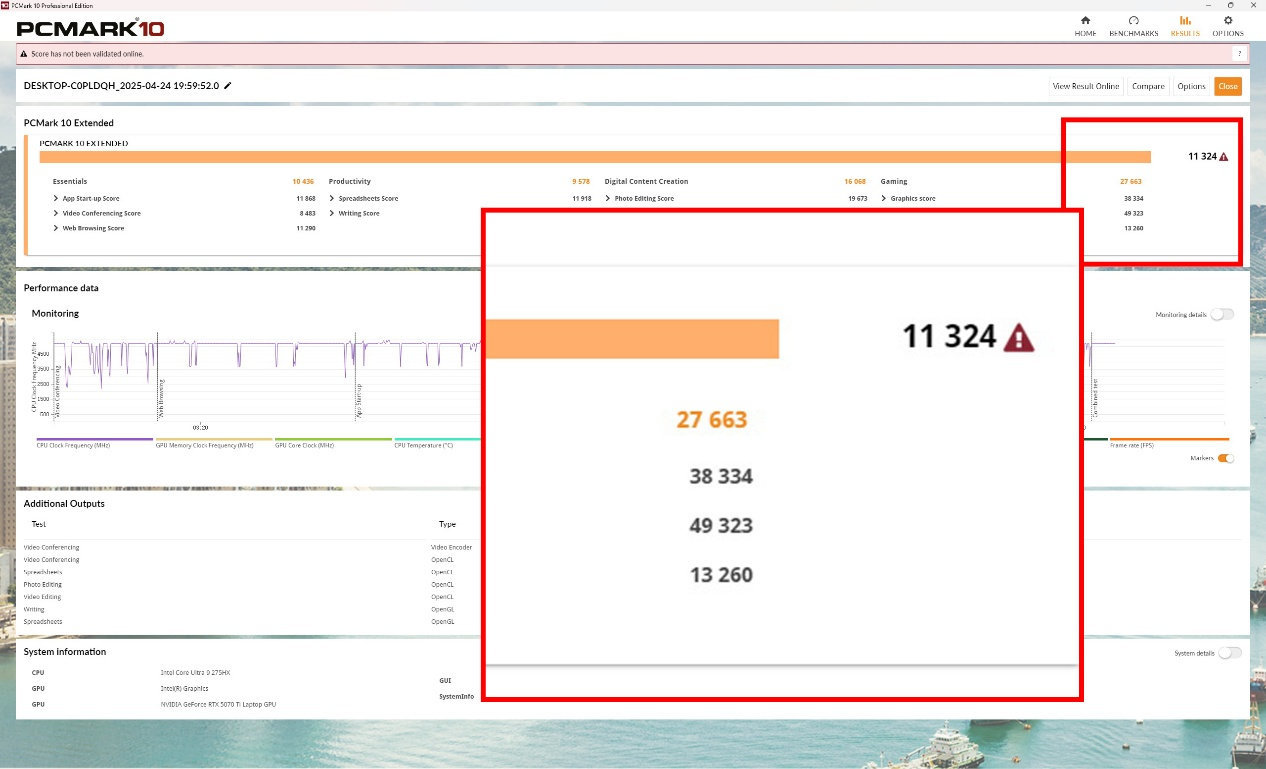Image resolution: width=1266 pixels, height=769 pixels.
Task: Expand Video Conferencing Score details
Action: 56,213
